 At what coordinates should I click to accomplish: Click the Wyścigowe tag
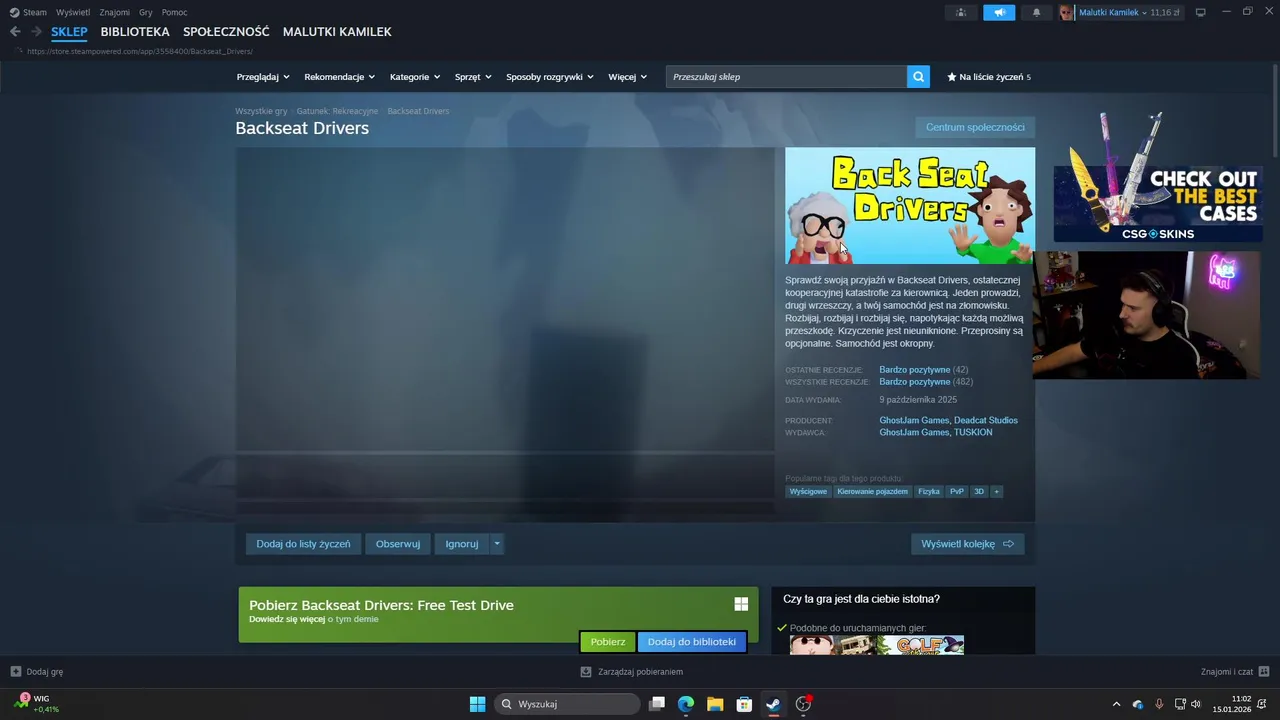(808, 491)
